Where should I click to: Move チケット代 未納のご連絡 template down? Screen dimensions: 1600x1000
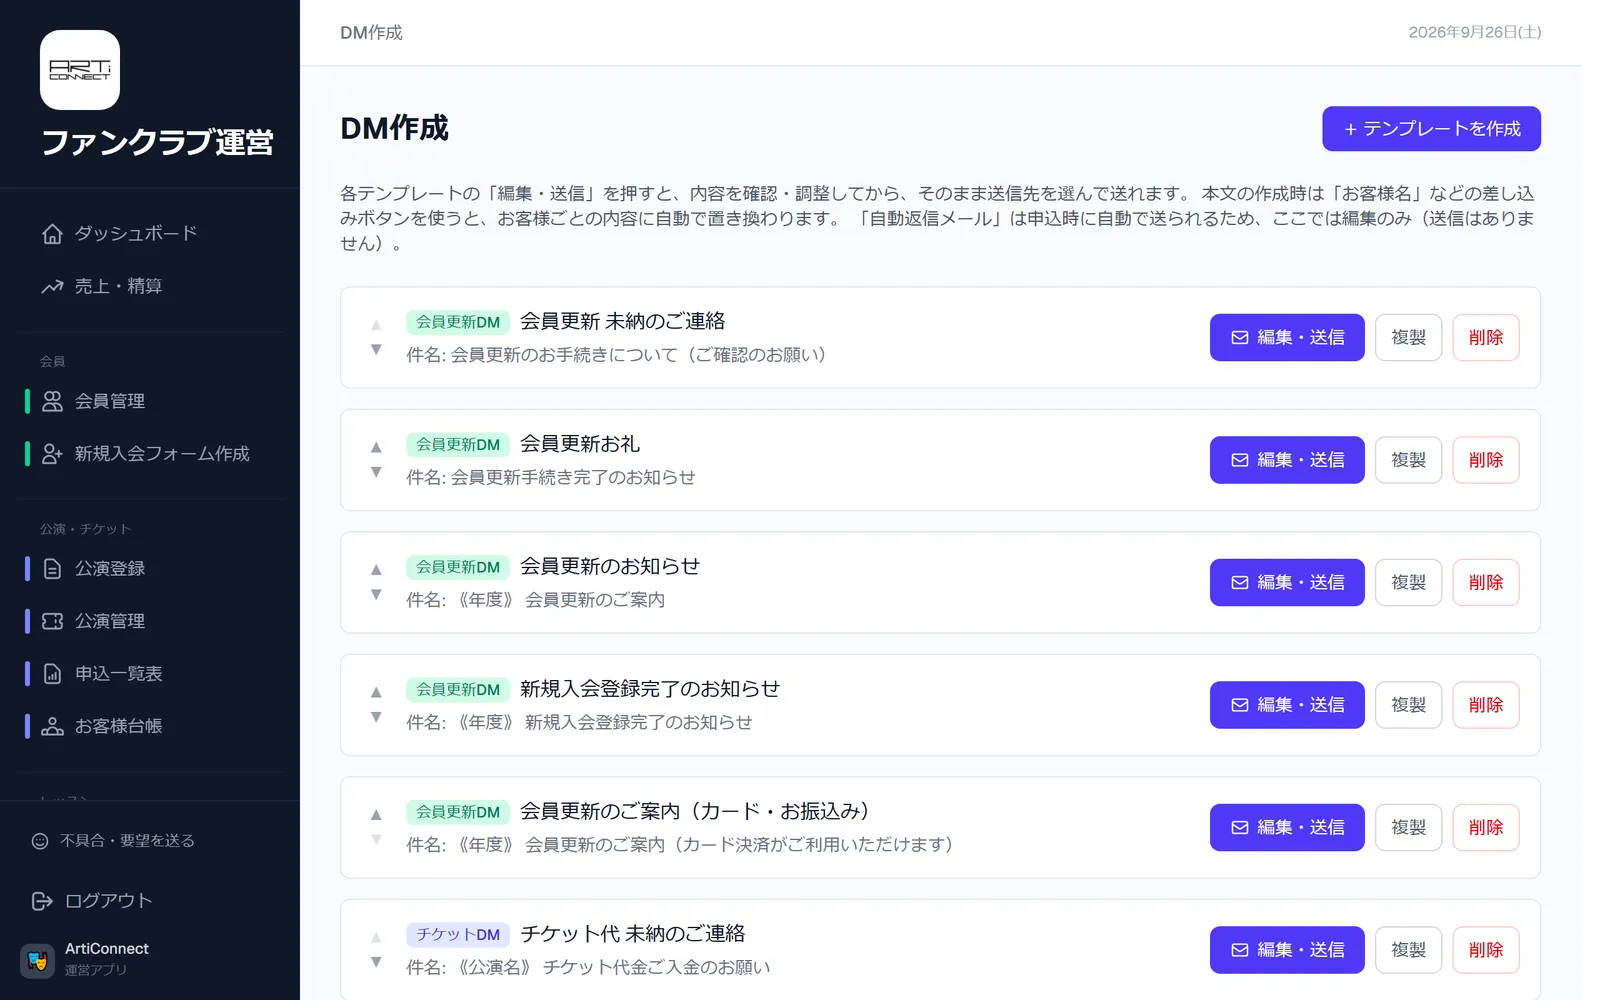[376, 962]
